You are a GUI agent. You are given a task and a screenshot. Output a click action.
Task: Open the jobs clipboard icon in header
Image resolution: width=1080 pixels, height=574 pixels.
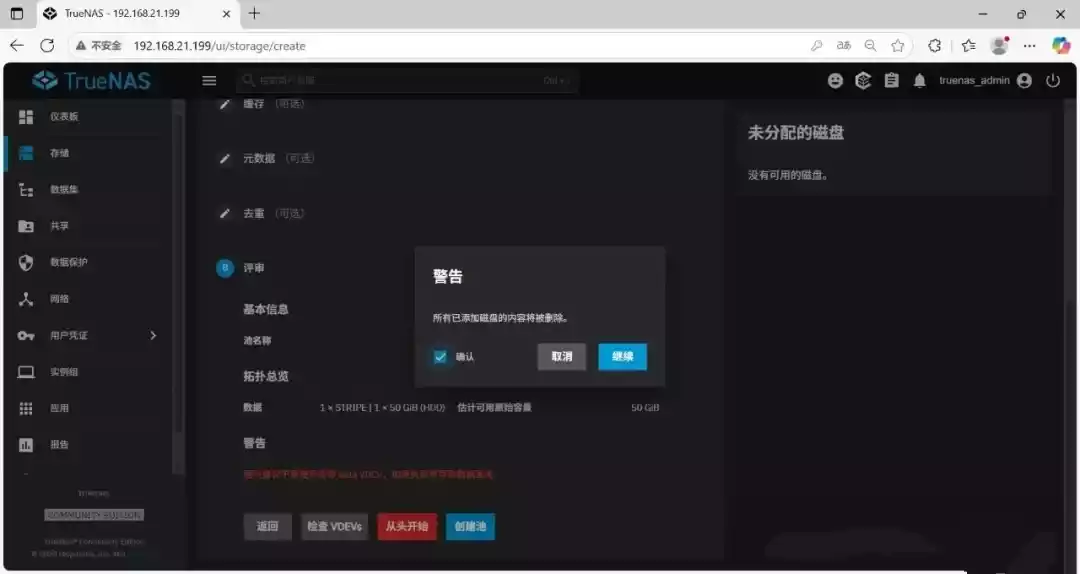click(891, 81)
